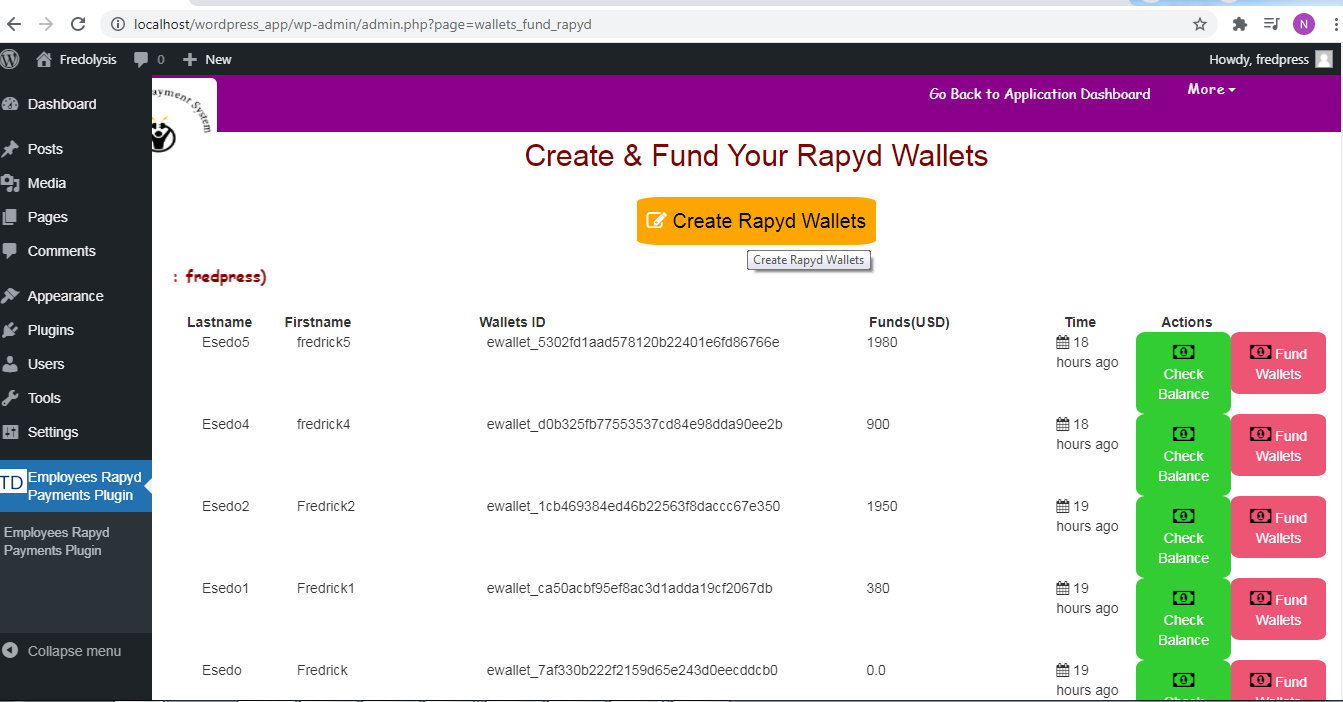The width and height of the screenshot is (1343, 702).
Task: Click lastname Esedo5 cell
Action: click(225, 342)
